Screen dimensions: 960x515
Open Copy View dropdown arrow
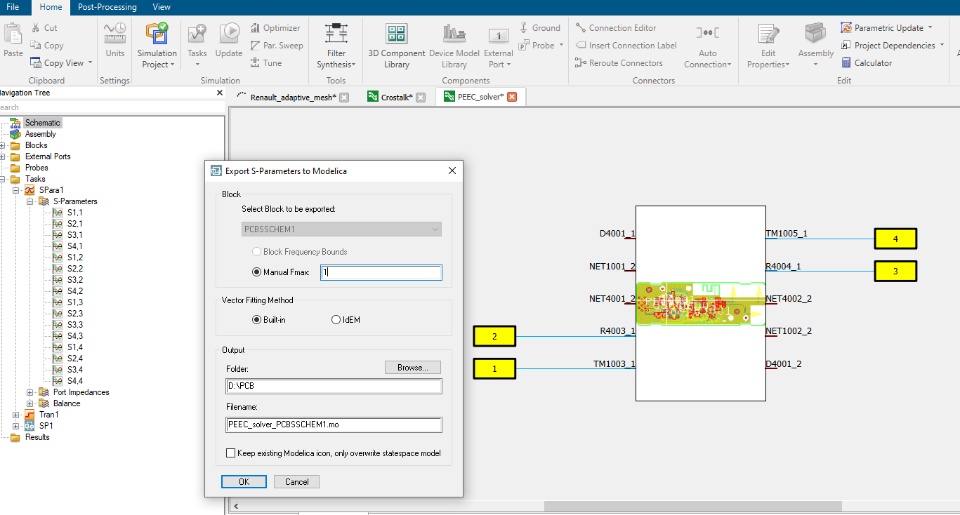[90, 62]
